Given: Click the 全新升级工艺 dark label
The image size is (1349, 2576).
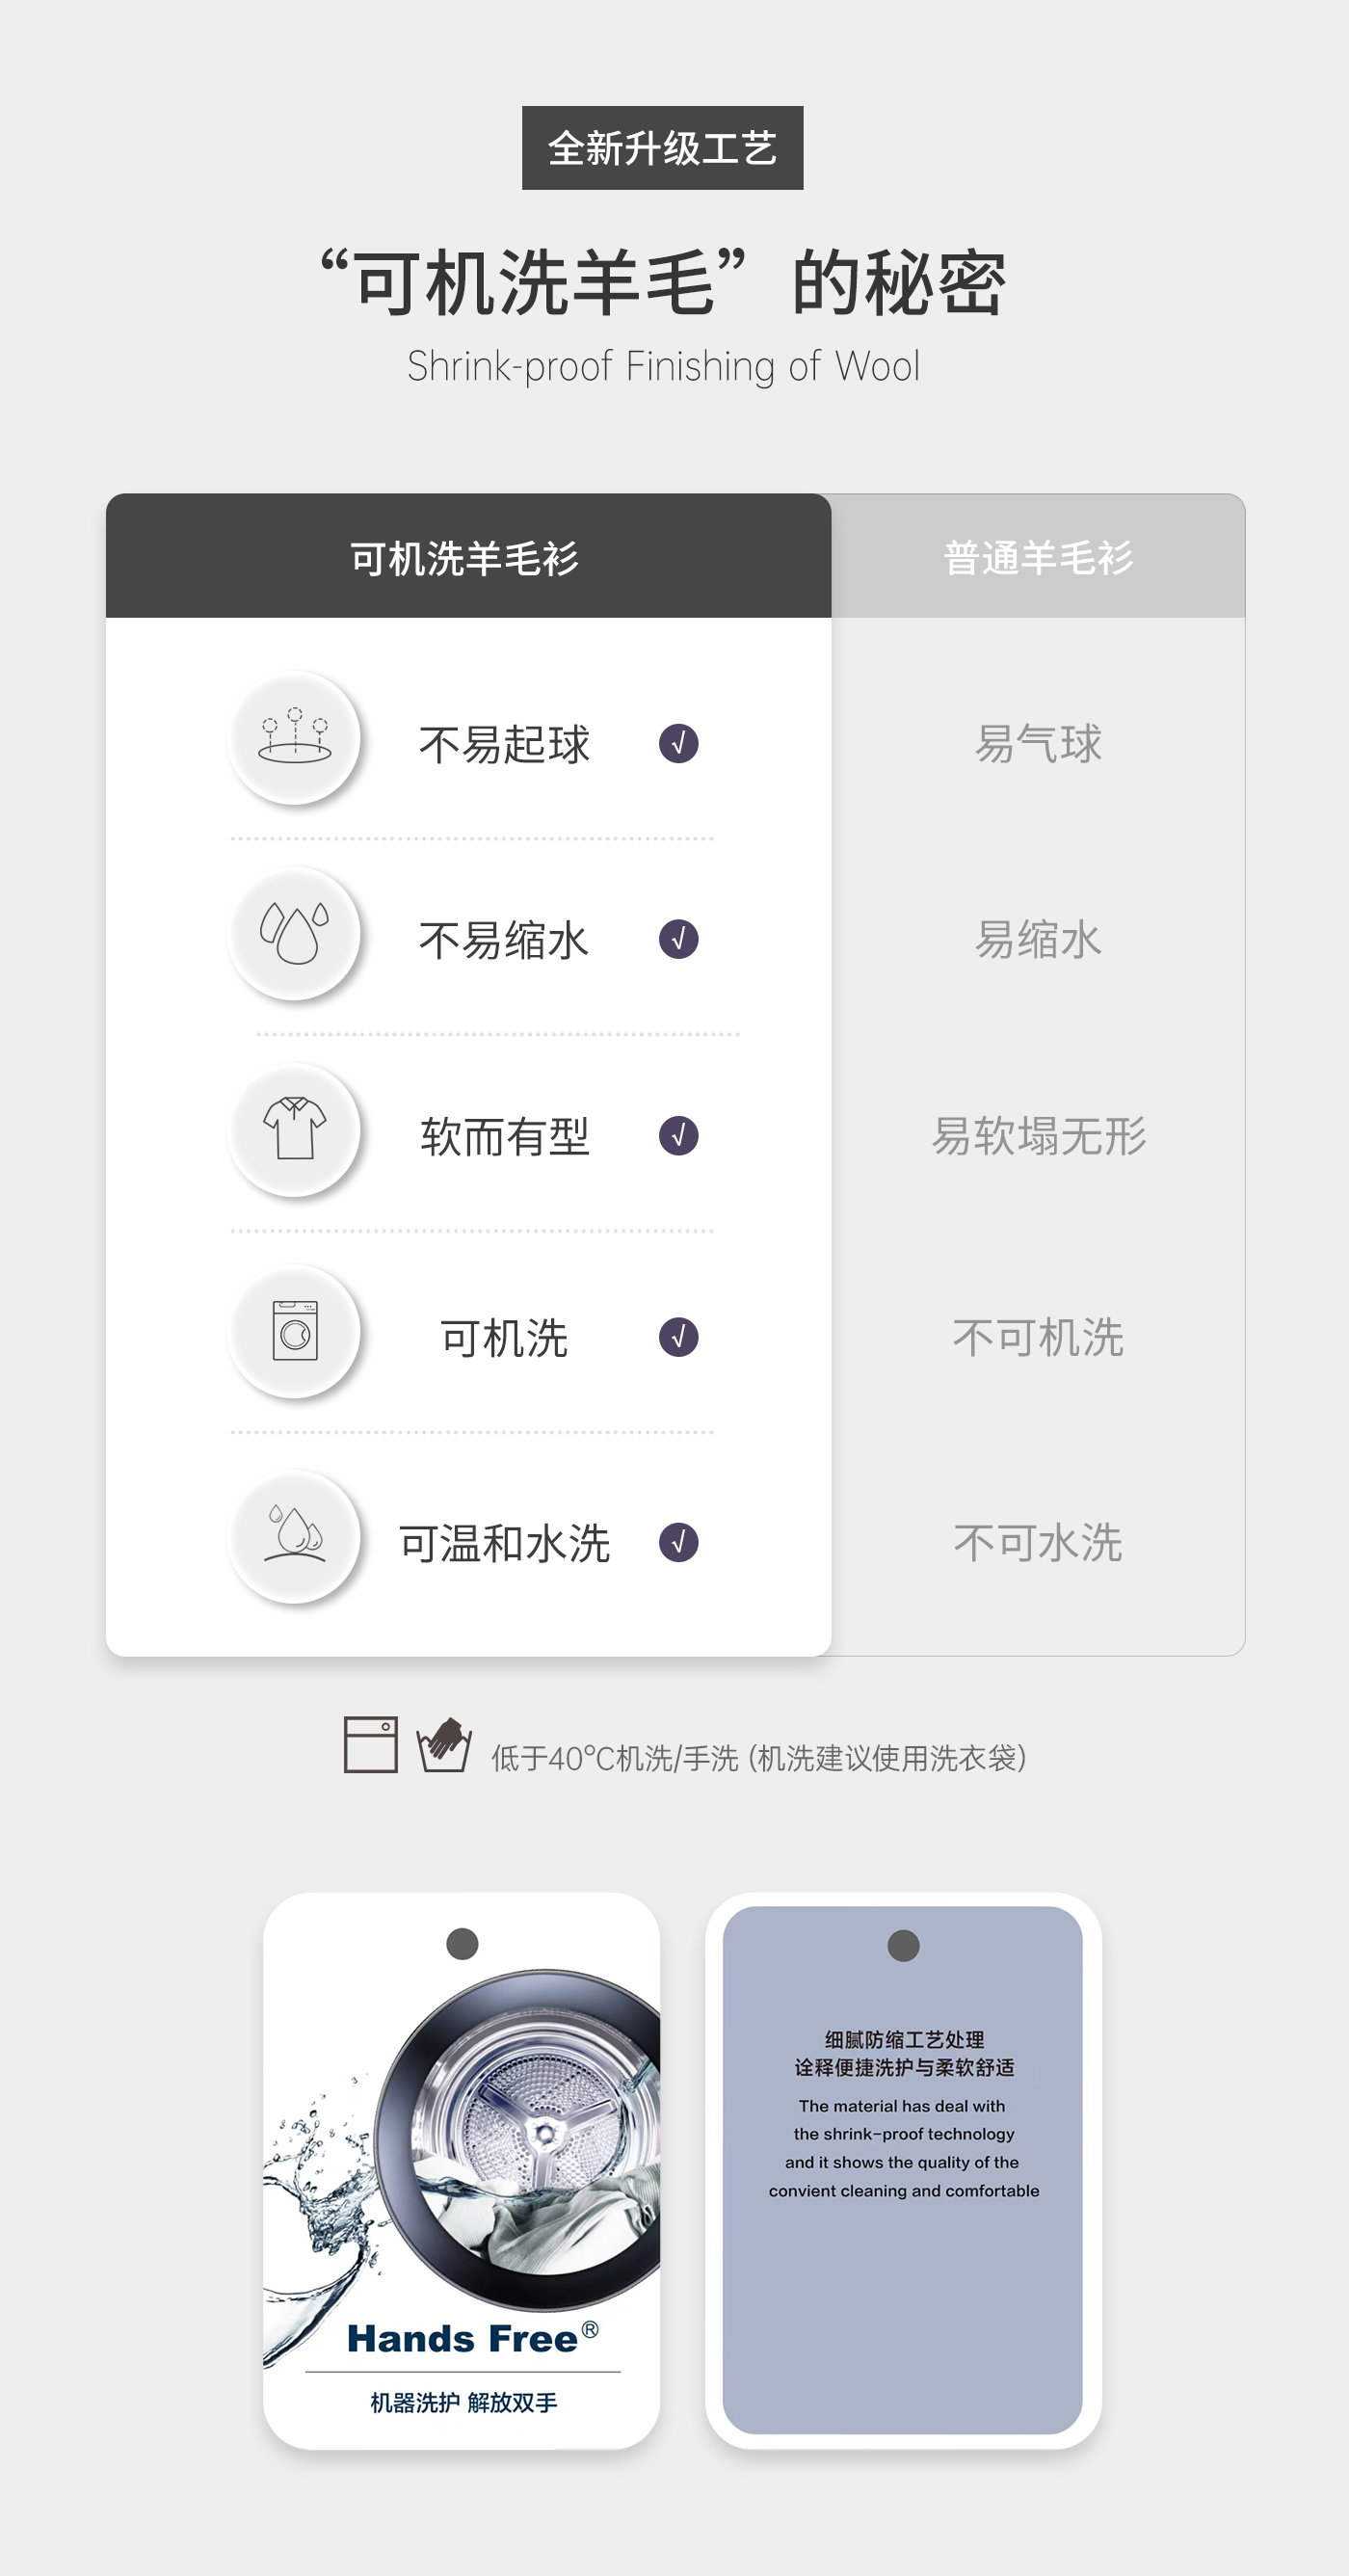Looking at the screenshot, I should pyautogui.click(x=662, y=148).
